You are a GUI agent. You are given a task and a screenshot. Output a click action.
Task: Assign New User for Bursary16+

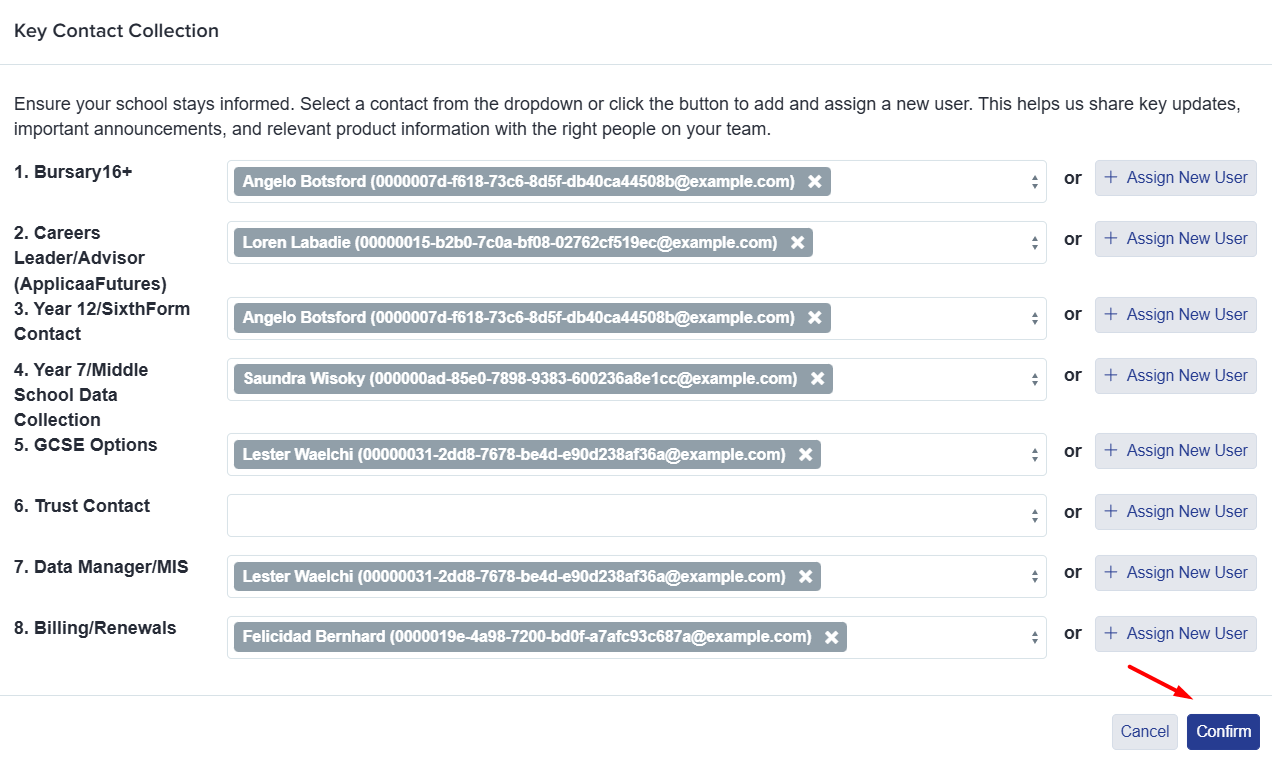[x=1176, y=178]
